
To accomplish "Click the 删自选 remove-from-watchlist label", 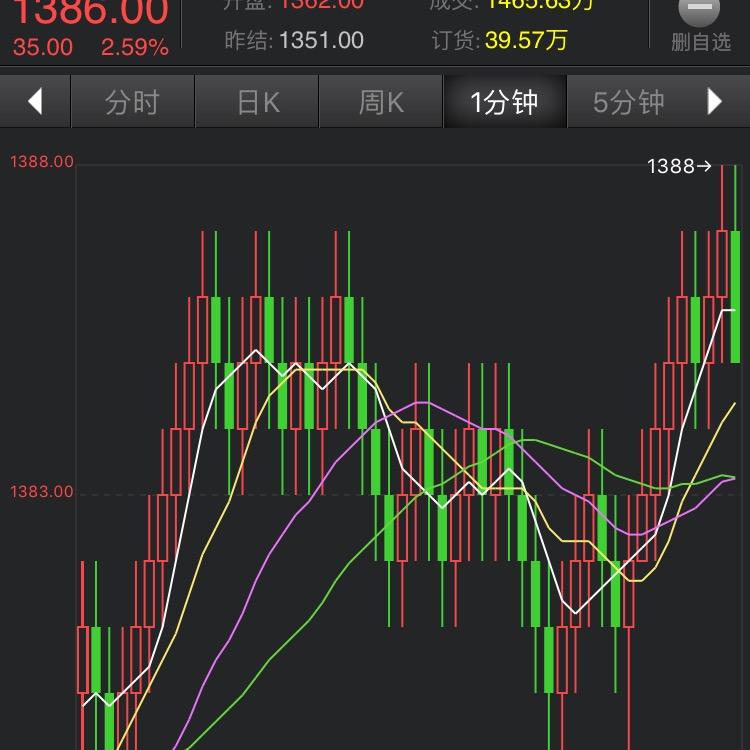I will pyautogui.click(x=700, y=43).
